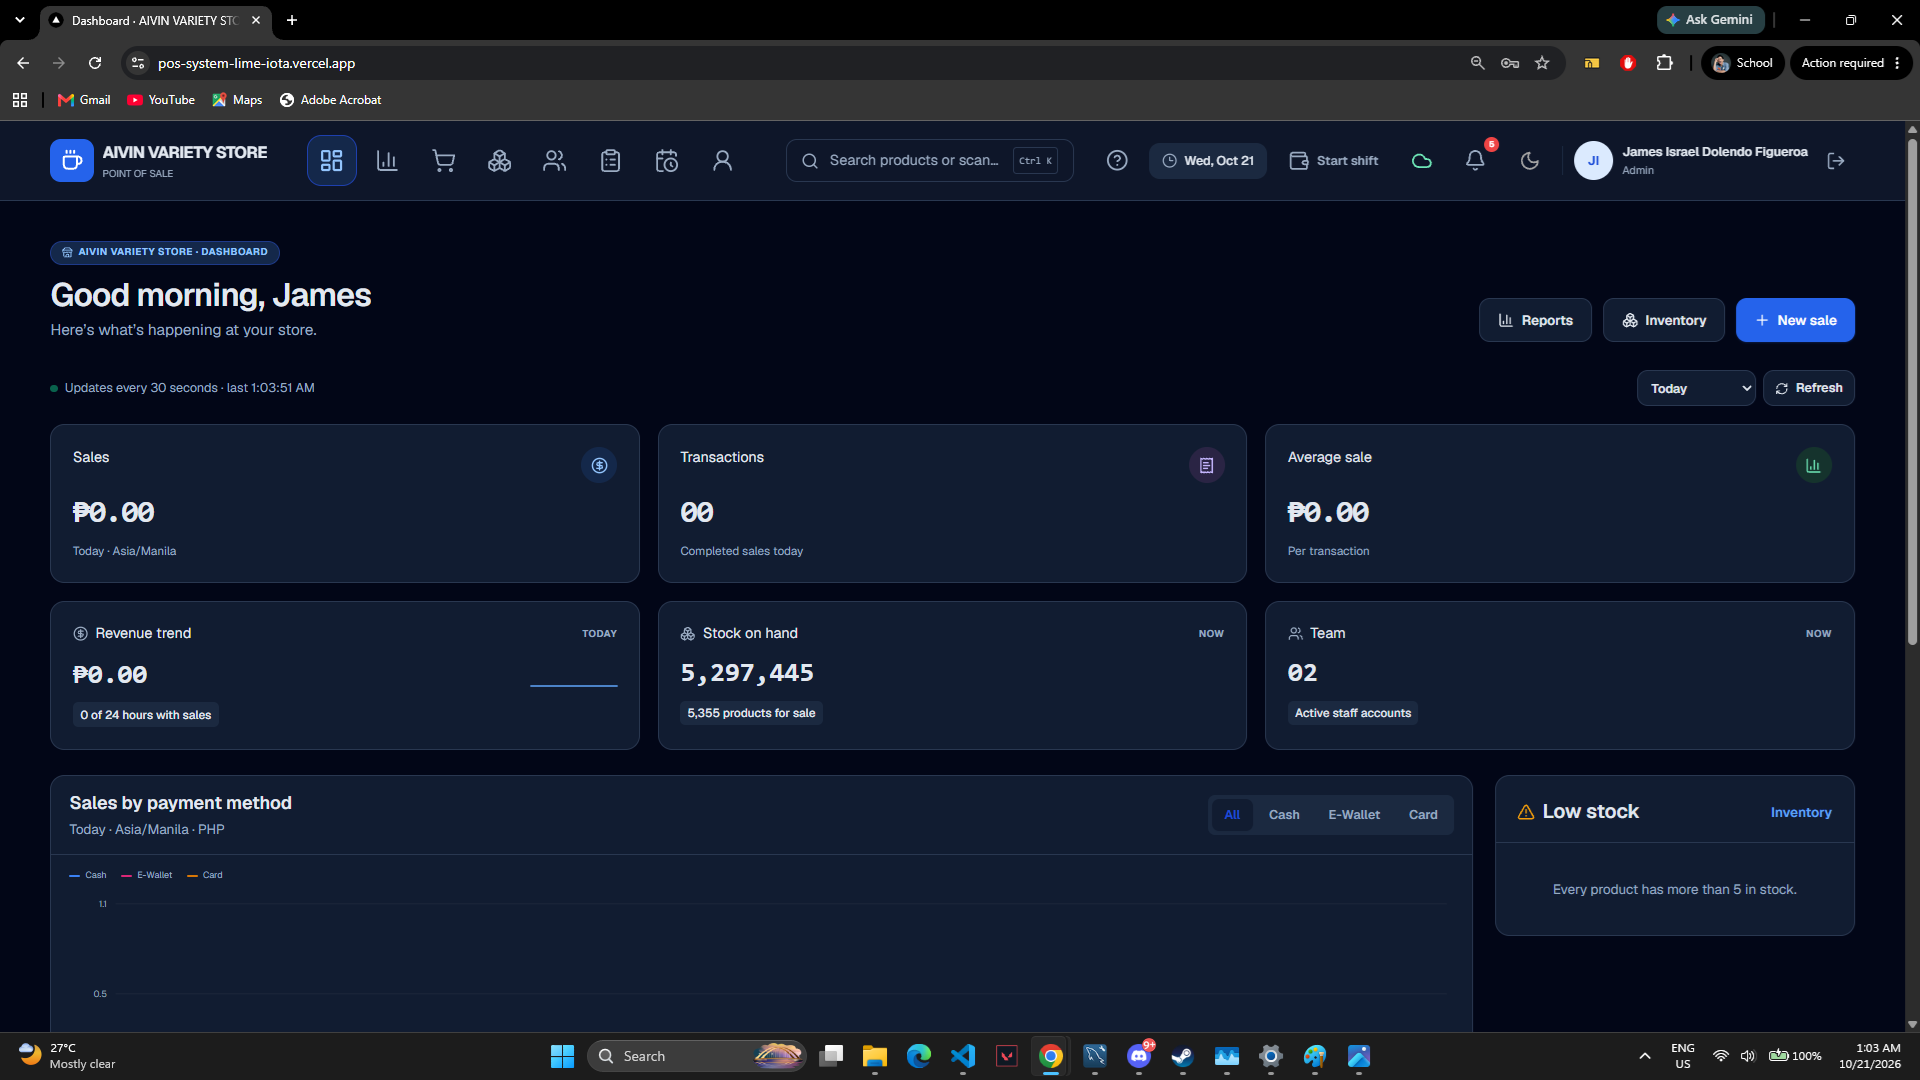Open File Explorer from taskbar
The width and height of the screenshot is (1920, 1080).
tap(875, 1056)
